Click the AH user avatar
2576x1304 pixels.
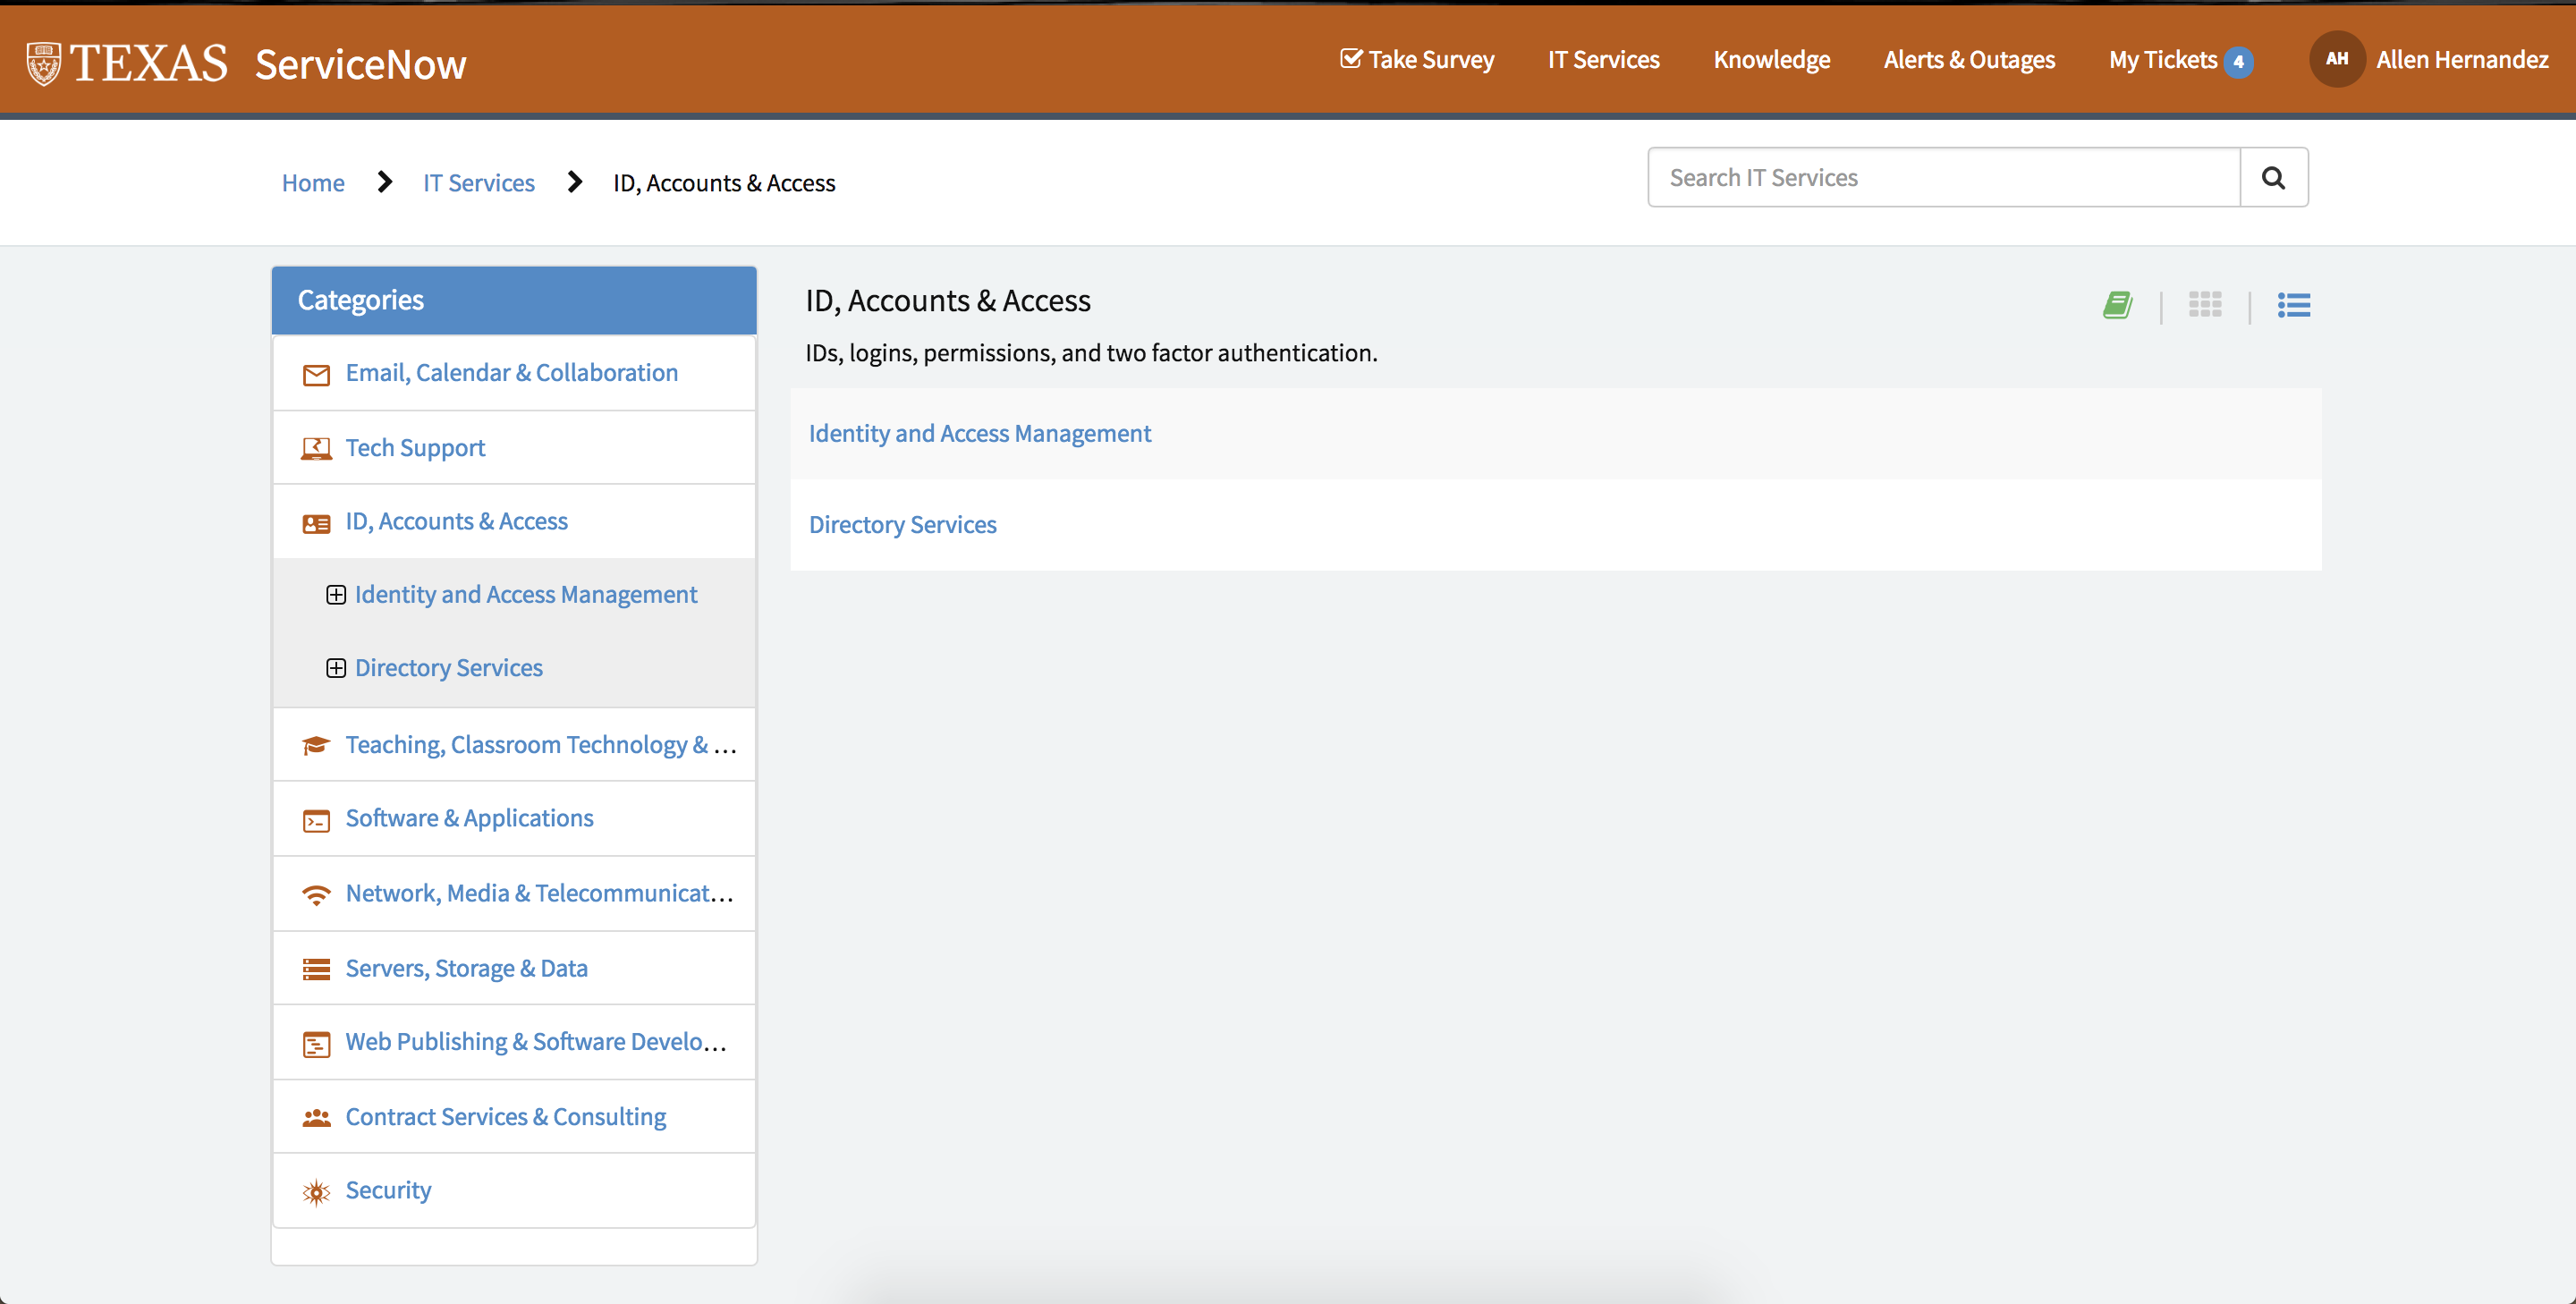2336,60
